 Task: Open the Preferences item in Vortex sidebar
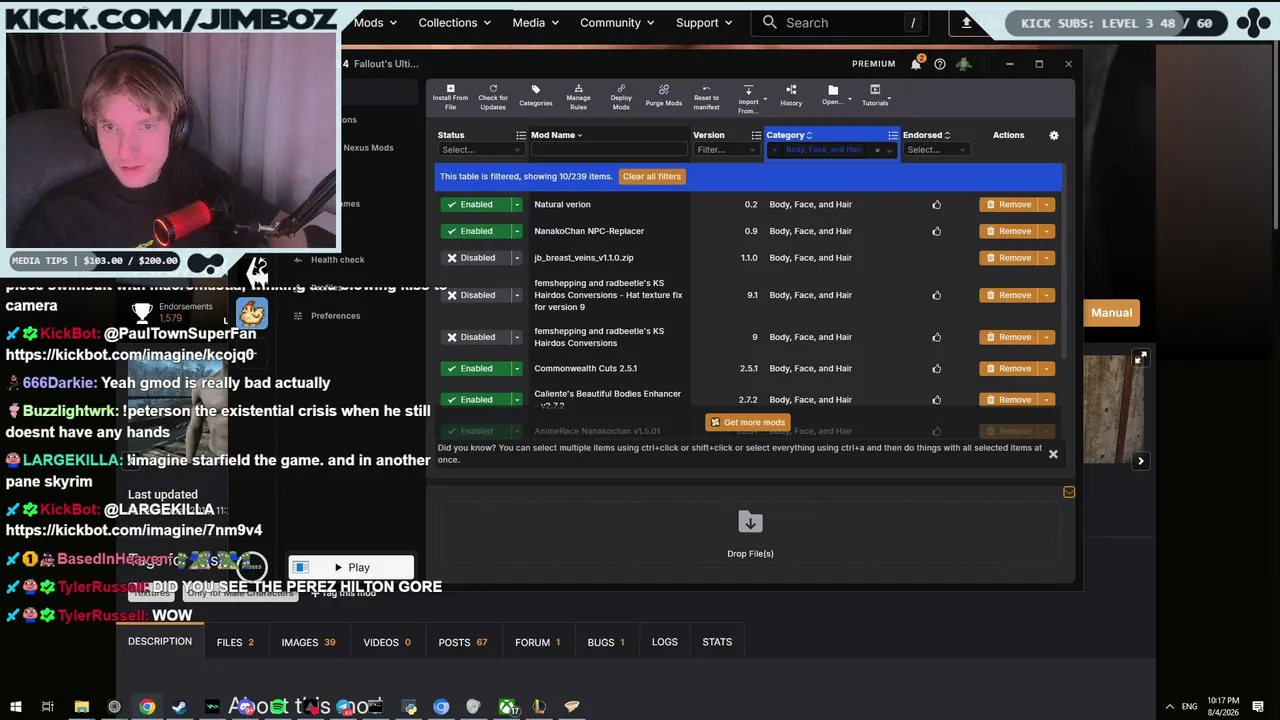[335, 316]
